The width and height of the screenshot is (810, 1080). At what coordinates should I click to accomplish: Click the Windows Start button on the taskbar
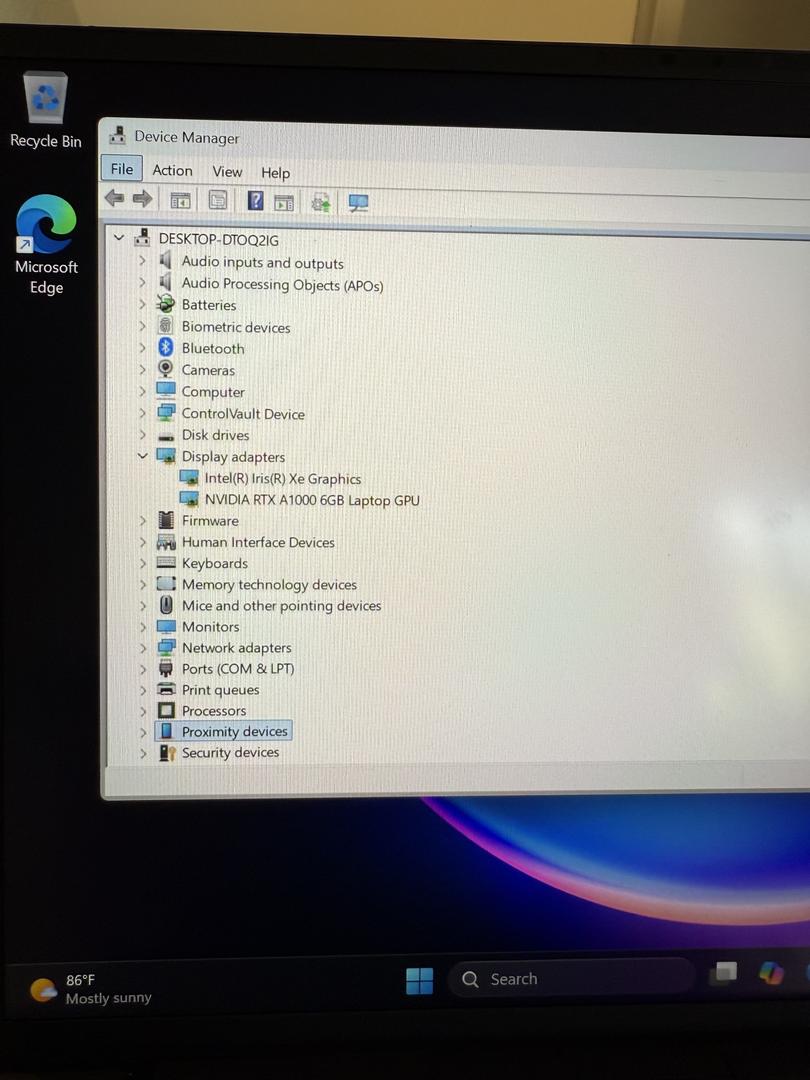pyautogui.click(x=420, y=981)
